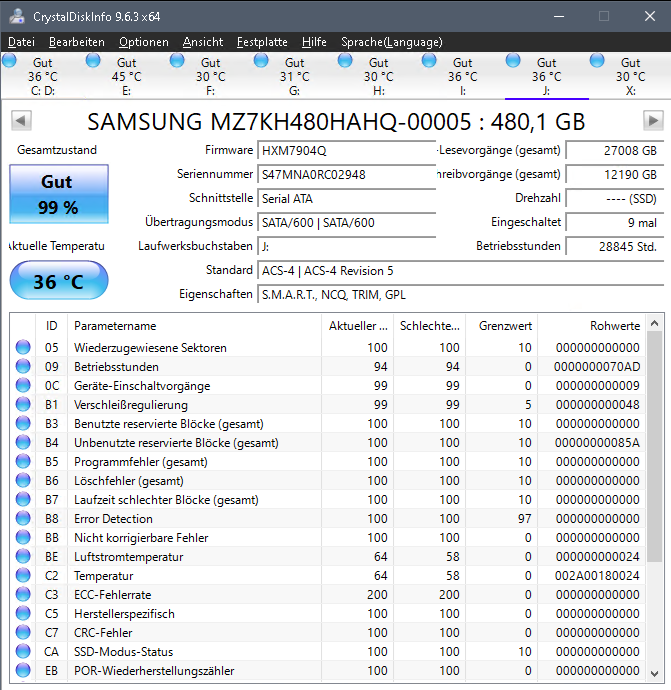Click status icon for Löschfehler (gesamt)
This screenshot has width=671, height=690.
pos(23,480)
